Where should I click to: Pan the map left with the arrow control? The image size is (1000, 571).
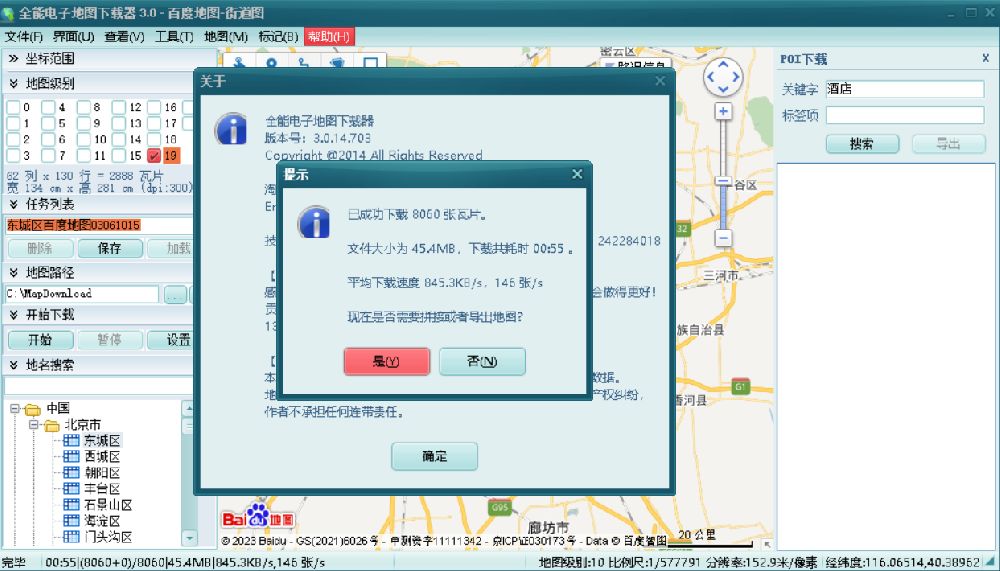[710, 77]
